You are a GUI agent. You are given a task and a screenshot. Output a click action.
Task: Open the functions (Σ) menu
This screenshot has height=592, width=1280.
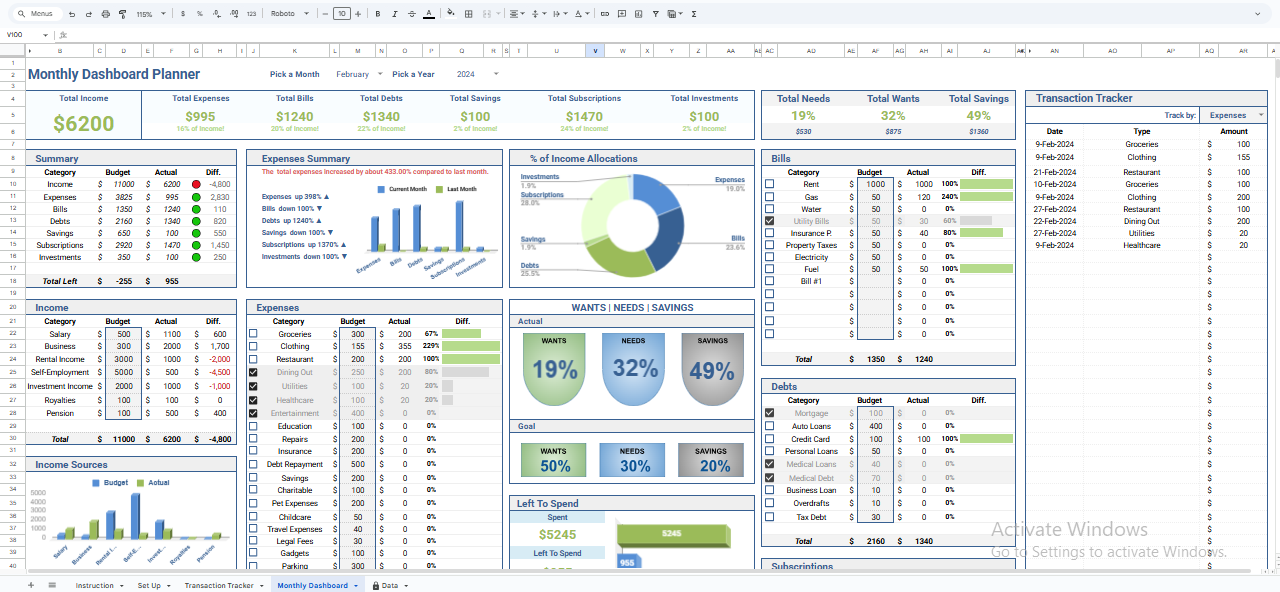click(x=694, y=13)
